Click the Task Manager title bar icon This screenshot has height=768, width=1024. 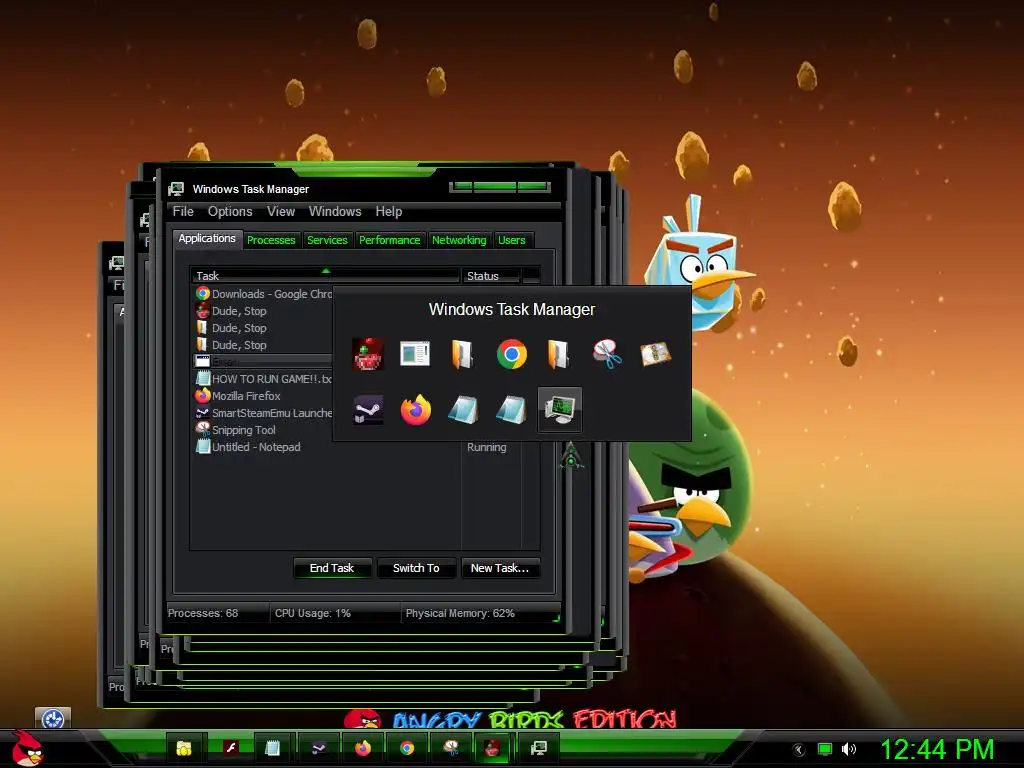(x=176, y=189)
